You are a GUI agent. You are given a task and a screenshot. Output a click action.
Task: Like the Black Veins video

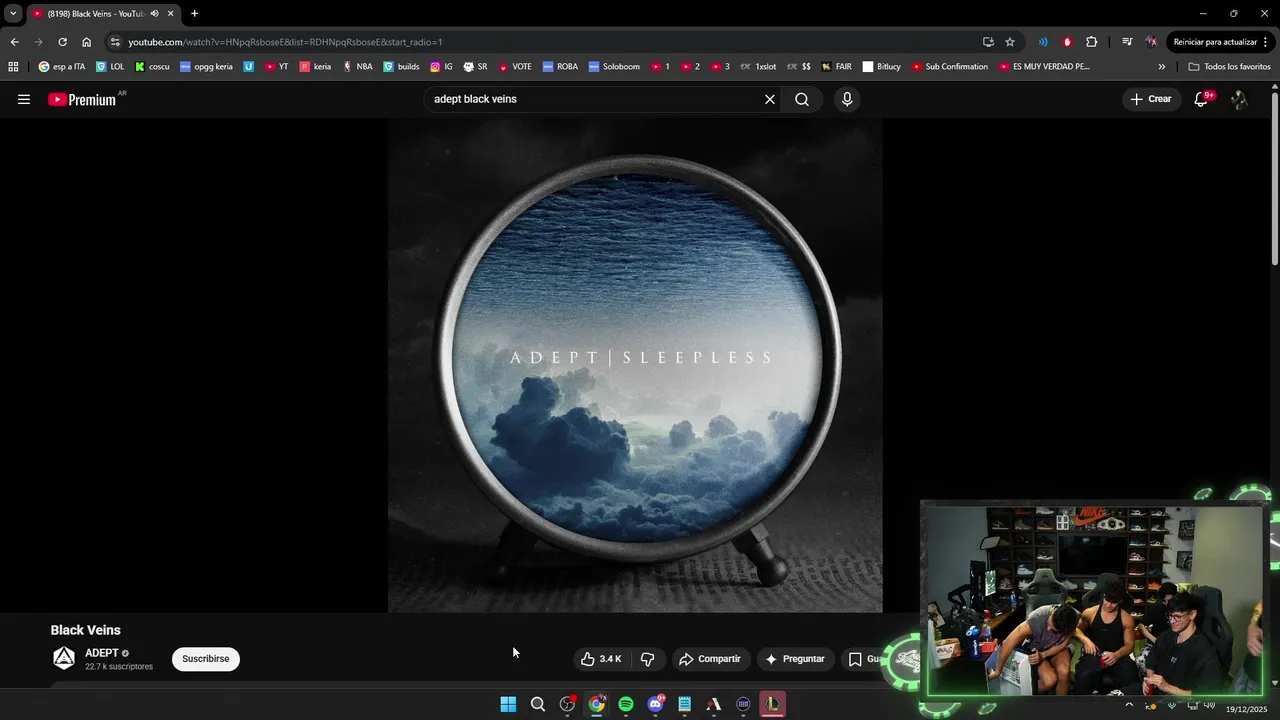(x=601, y=659)
